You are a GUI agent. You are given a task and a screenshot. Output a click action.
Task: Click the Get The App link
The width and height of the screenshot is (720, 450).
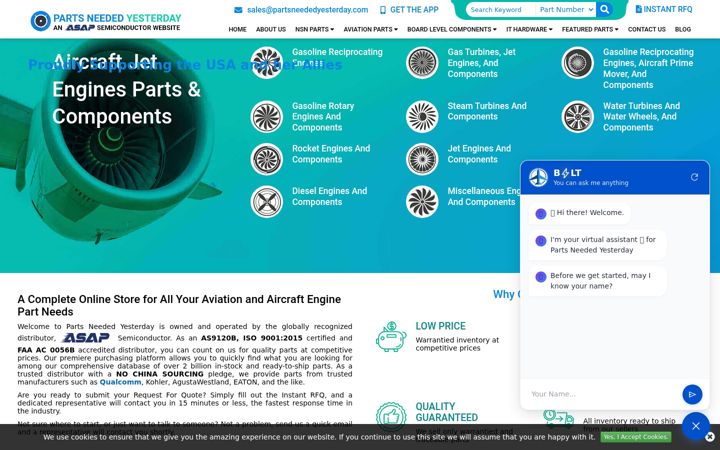pyautogui.click(x=414, y=10)
